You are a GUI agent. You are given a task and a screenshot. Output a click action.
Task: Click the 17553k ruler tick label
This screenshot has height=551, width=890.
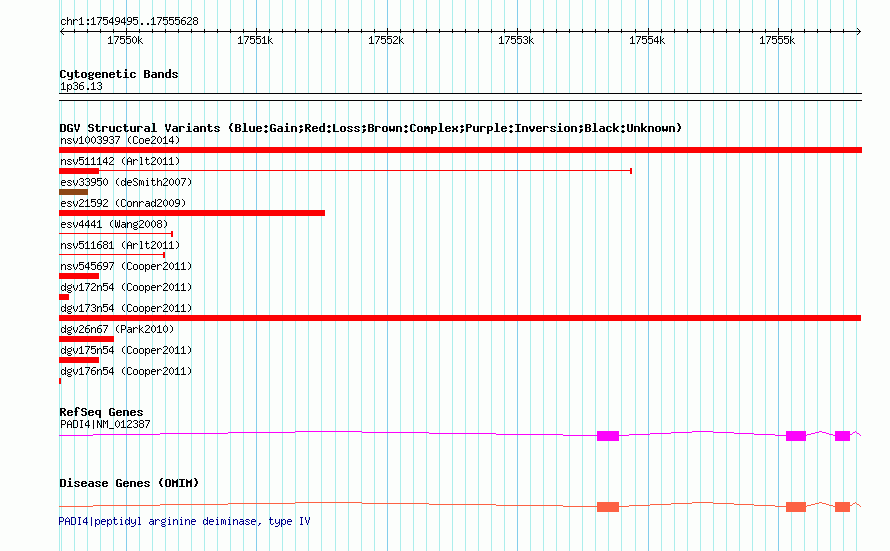click(x=516, y=40)
